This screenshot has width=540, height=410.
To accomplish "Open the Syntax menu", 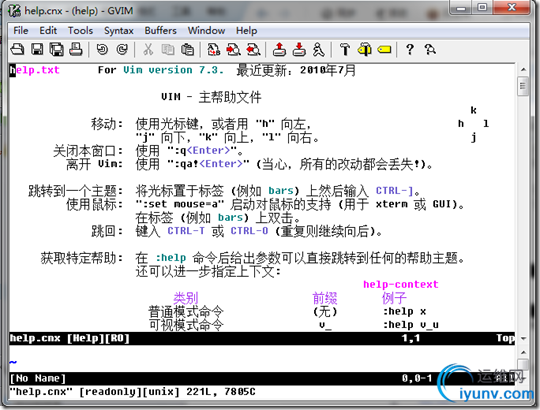I will pos(119,31).
